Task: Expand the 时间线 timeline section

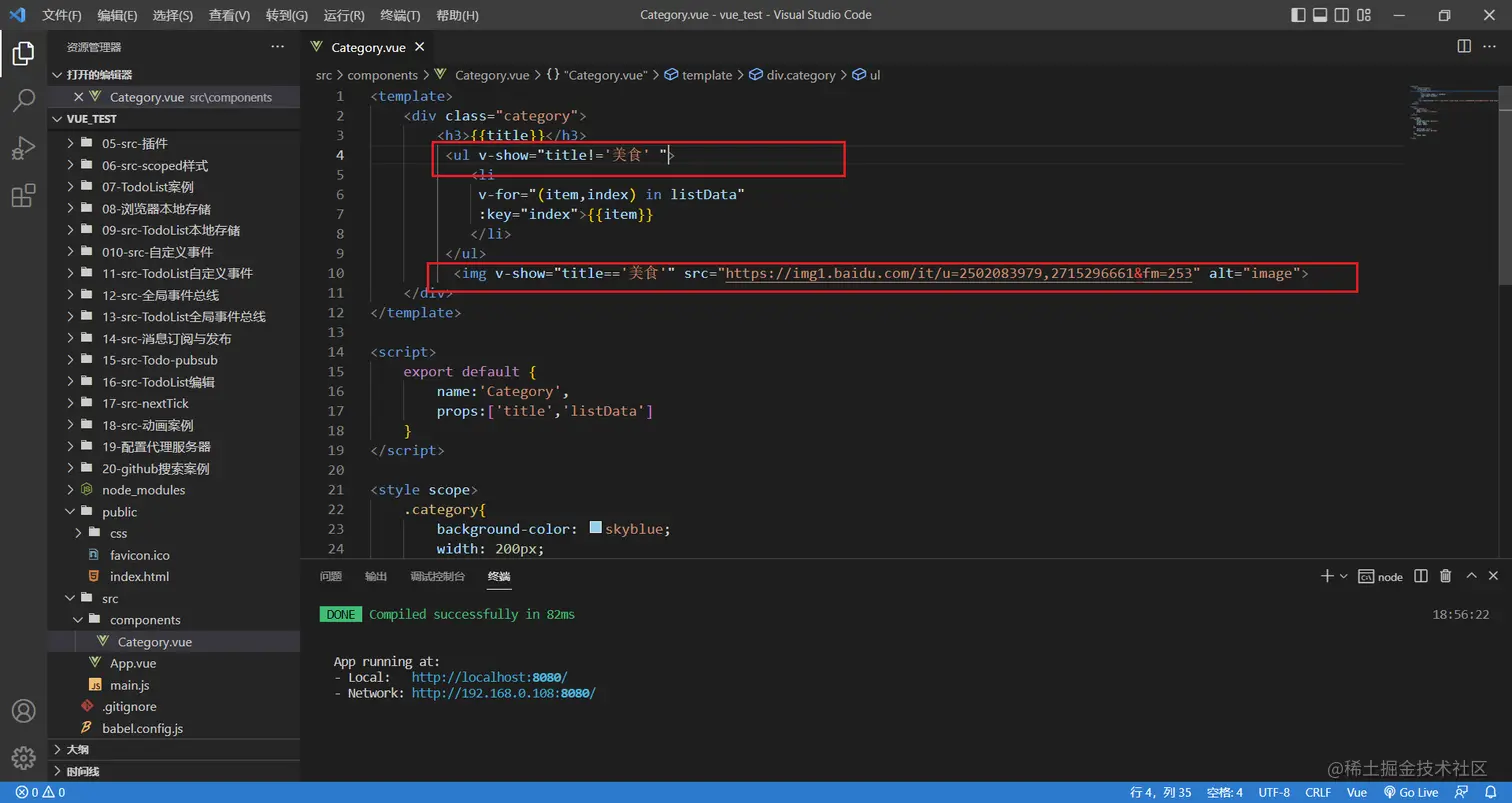Action: pyautogui.click(x=174, y=771)
